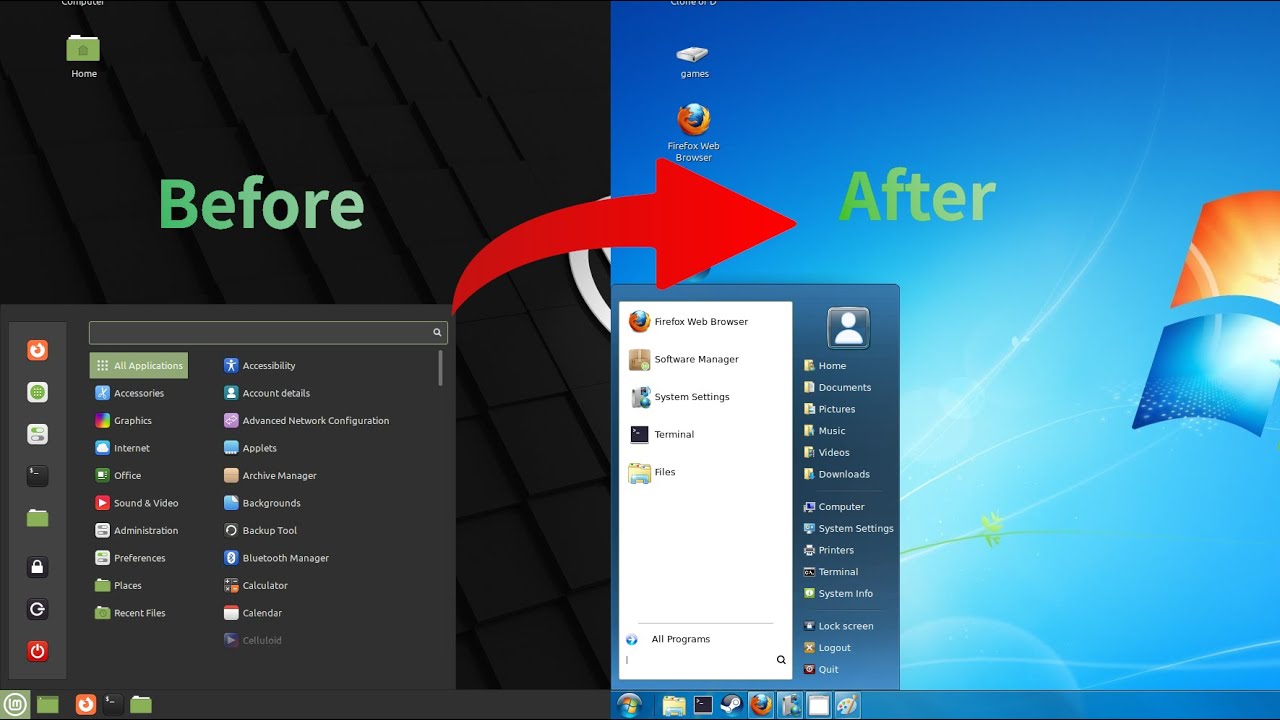Click the dark menu search input field
This screenshot has height=720, width=1280.
pyautogui.click(x=268, y=332)
